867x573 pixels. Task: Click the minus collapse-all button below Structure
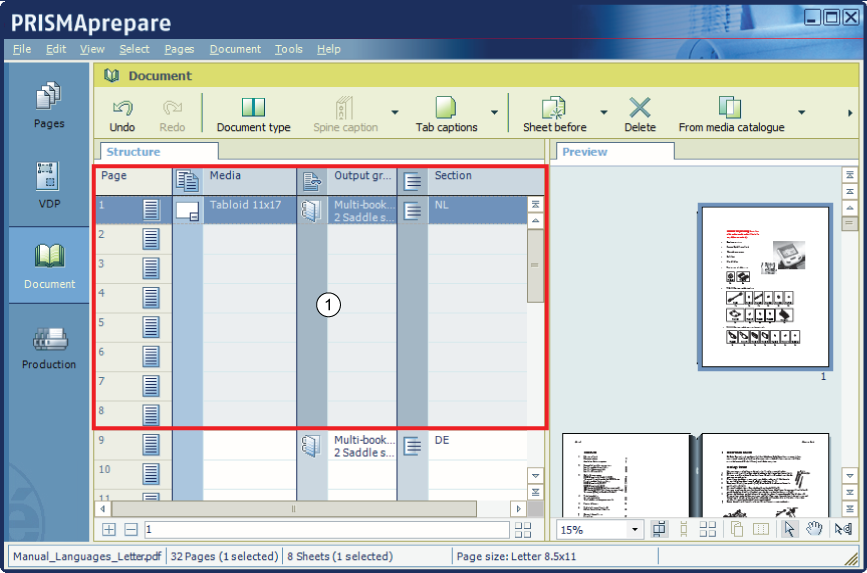click(x=130, y=530)
